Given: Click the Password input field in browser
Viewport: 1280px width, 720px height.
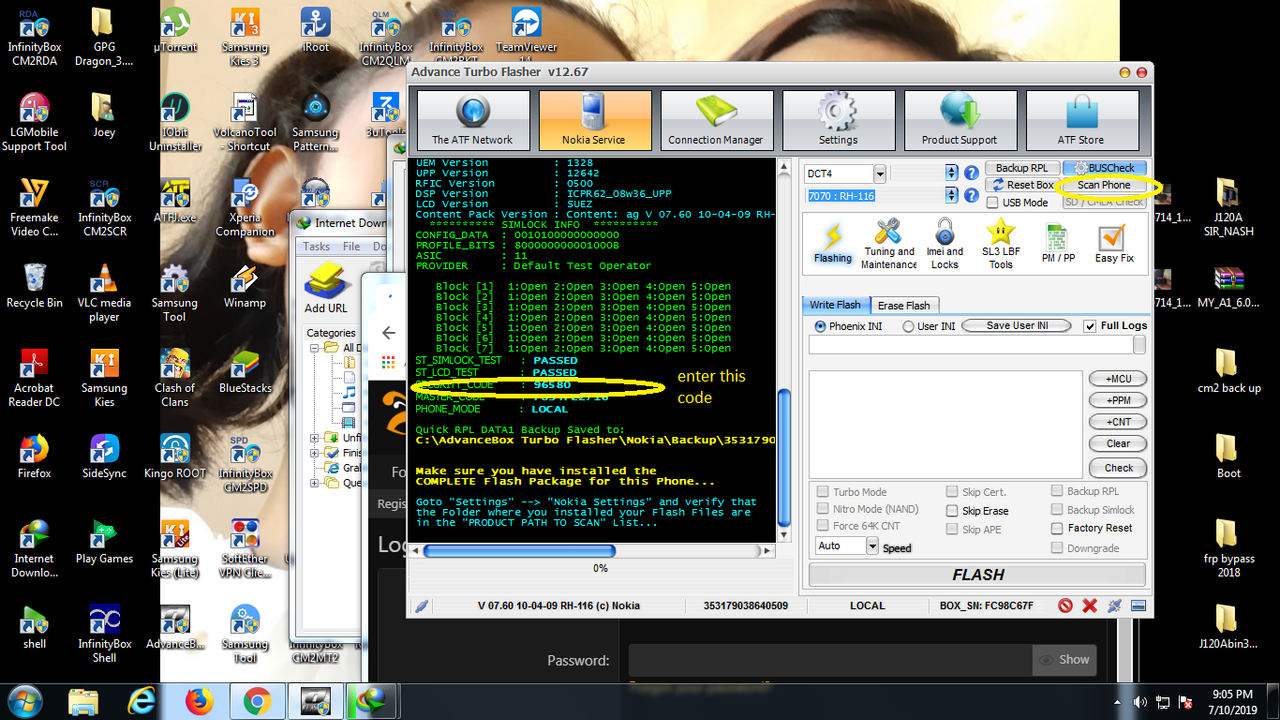Looking at the screenshot, I should pyautogui.click(x=830, y=660).
